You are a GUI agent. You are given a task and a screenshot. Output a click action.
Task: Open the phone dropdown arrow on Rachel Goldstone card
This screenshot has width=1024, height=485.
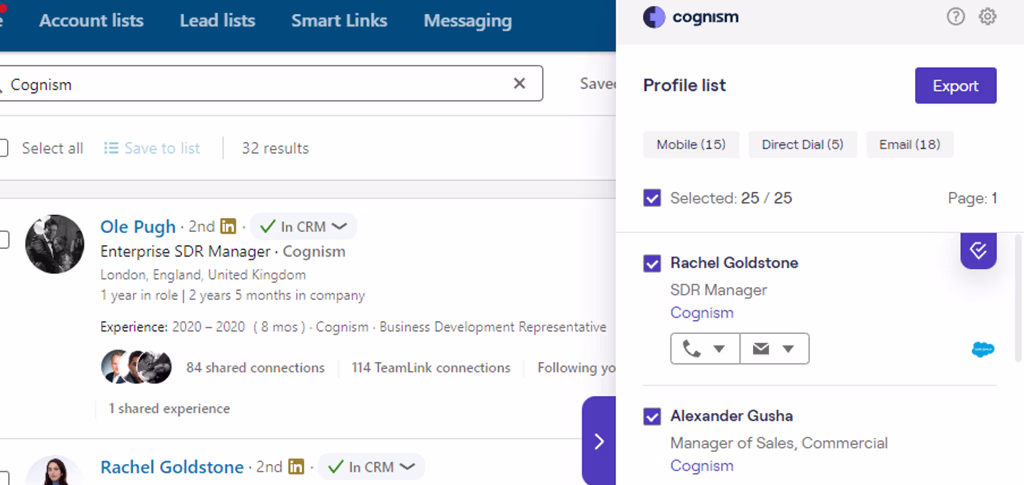coord(719,349)
